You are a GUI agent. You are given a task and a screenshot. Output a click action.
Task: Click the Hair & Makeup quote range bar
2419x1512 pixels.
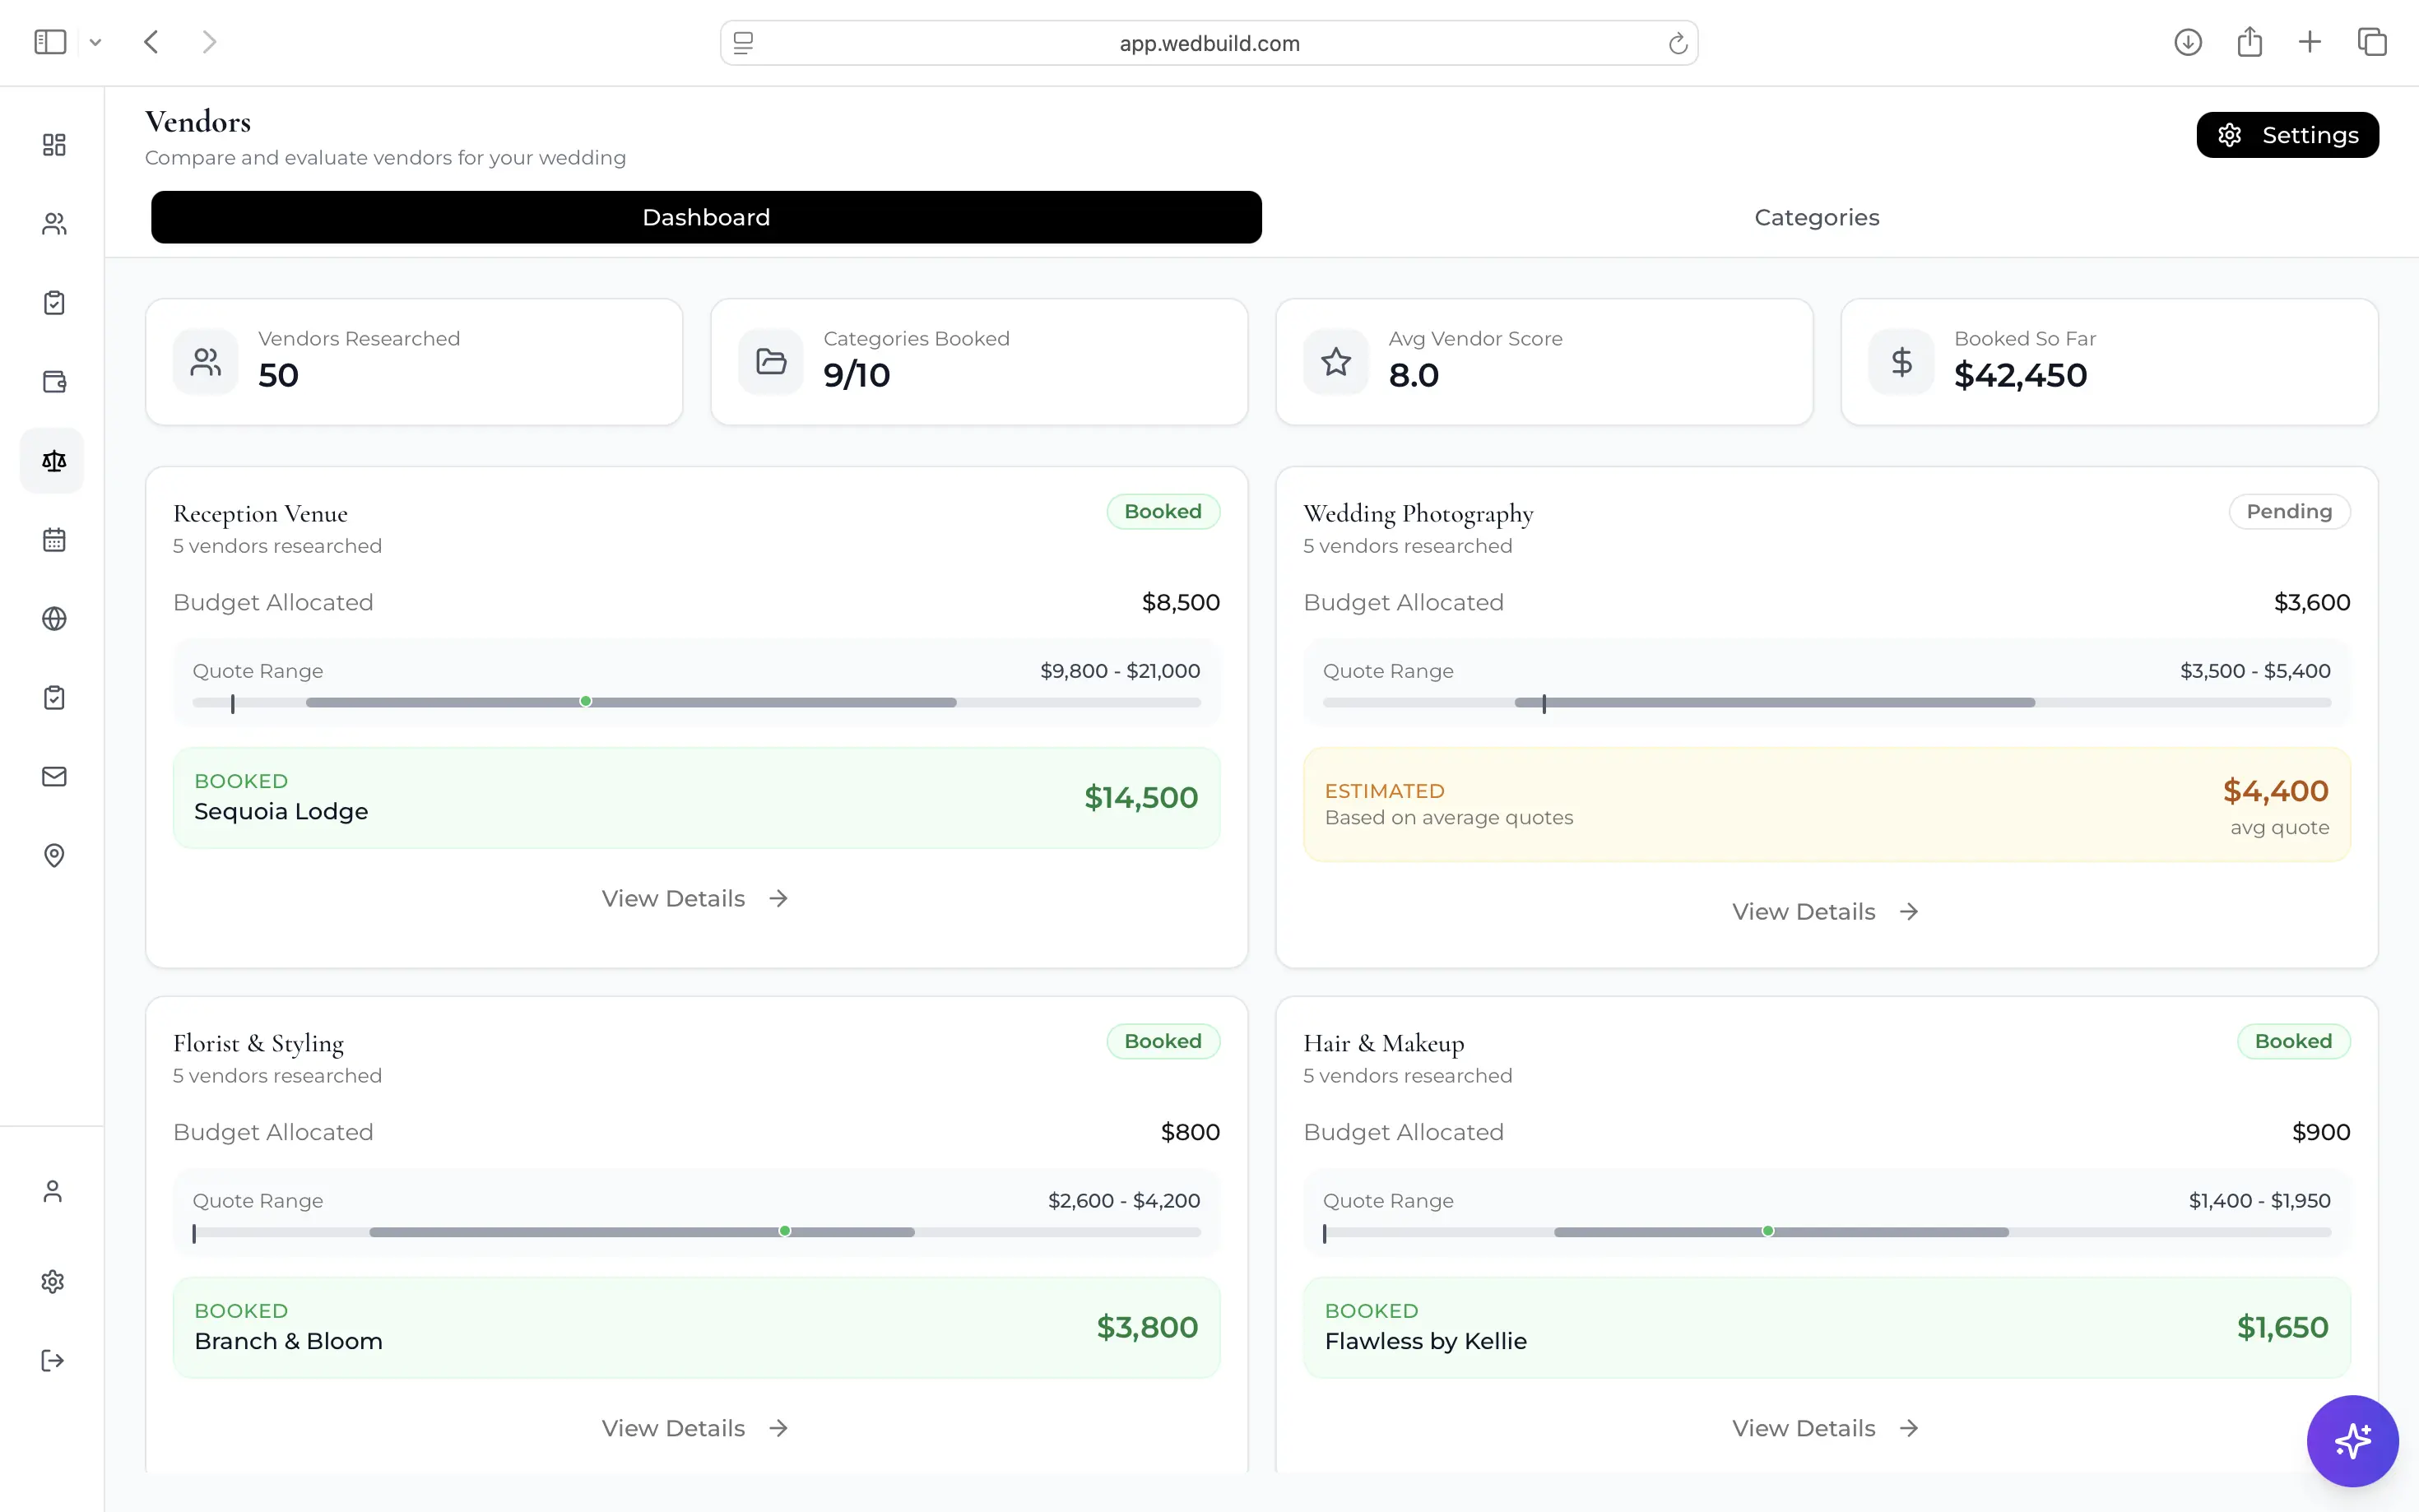[1826, 1232]
